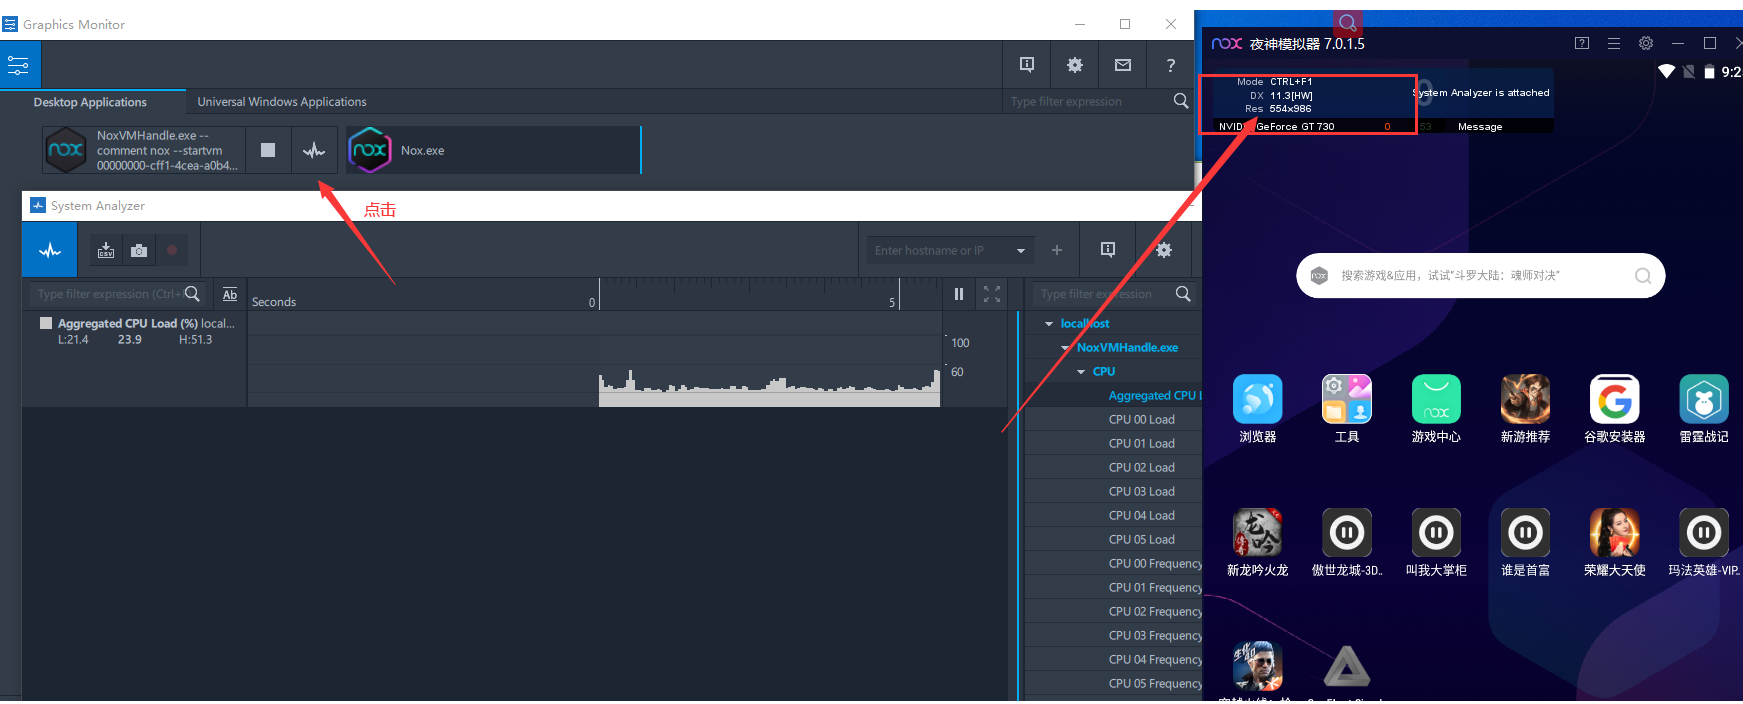Image resolution: width=1743 pixels, height=704 pixels.
Task: Open the 游戏中心 game center app
Action: click(1436, 400)
